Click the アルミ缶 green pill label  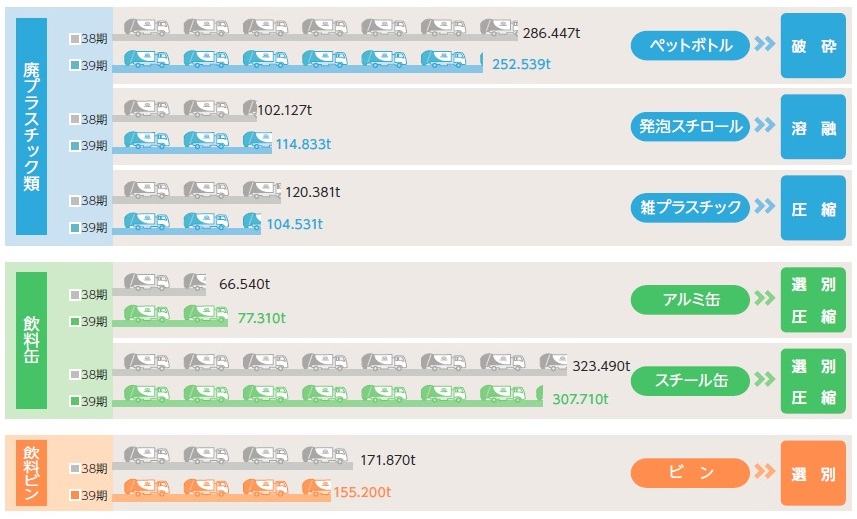tap(690, 298)
